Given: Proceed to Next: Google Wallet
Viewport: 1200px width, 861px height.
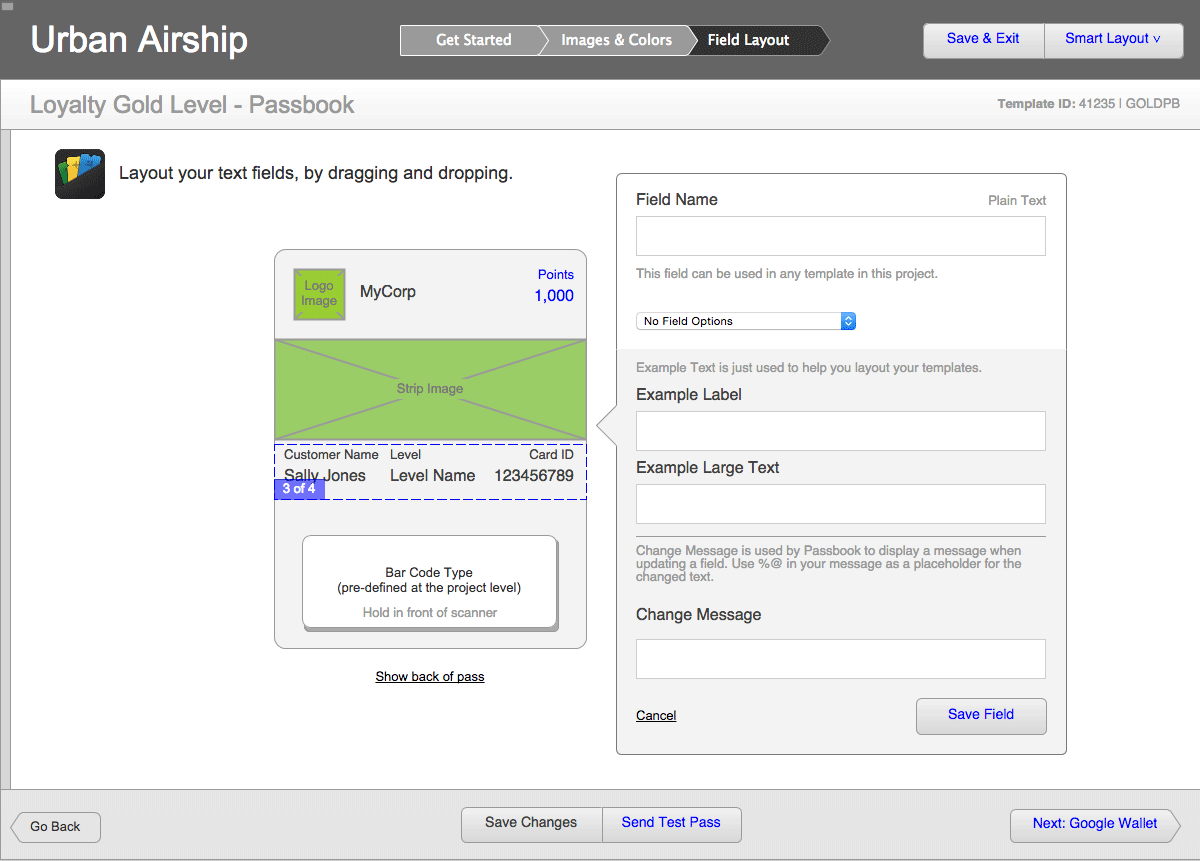Looking at the screenshot, I should [1095, 824].
